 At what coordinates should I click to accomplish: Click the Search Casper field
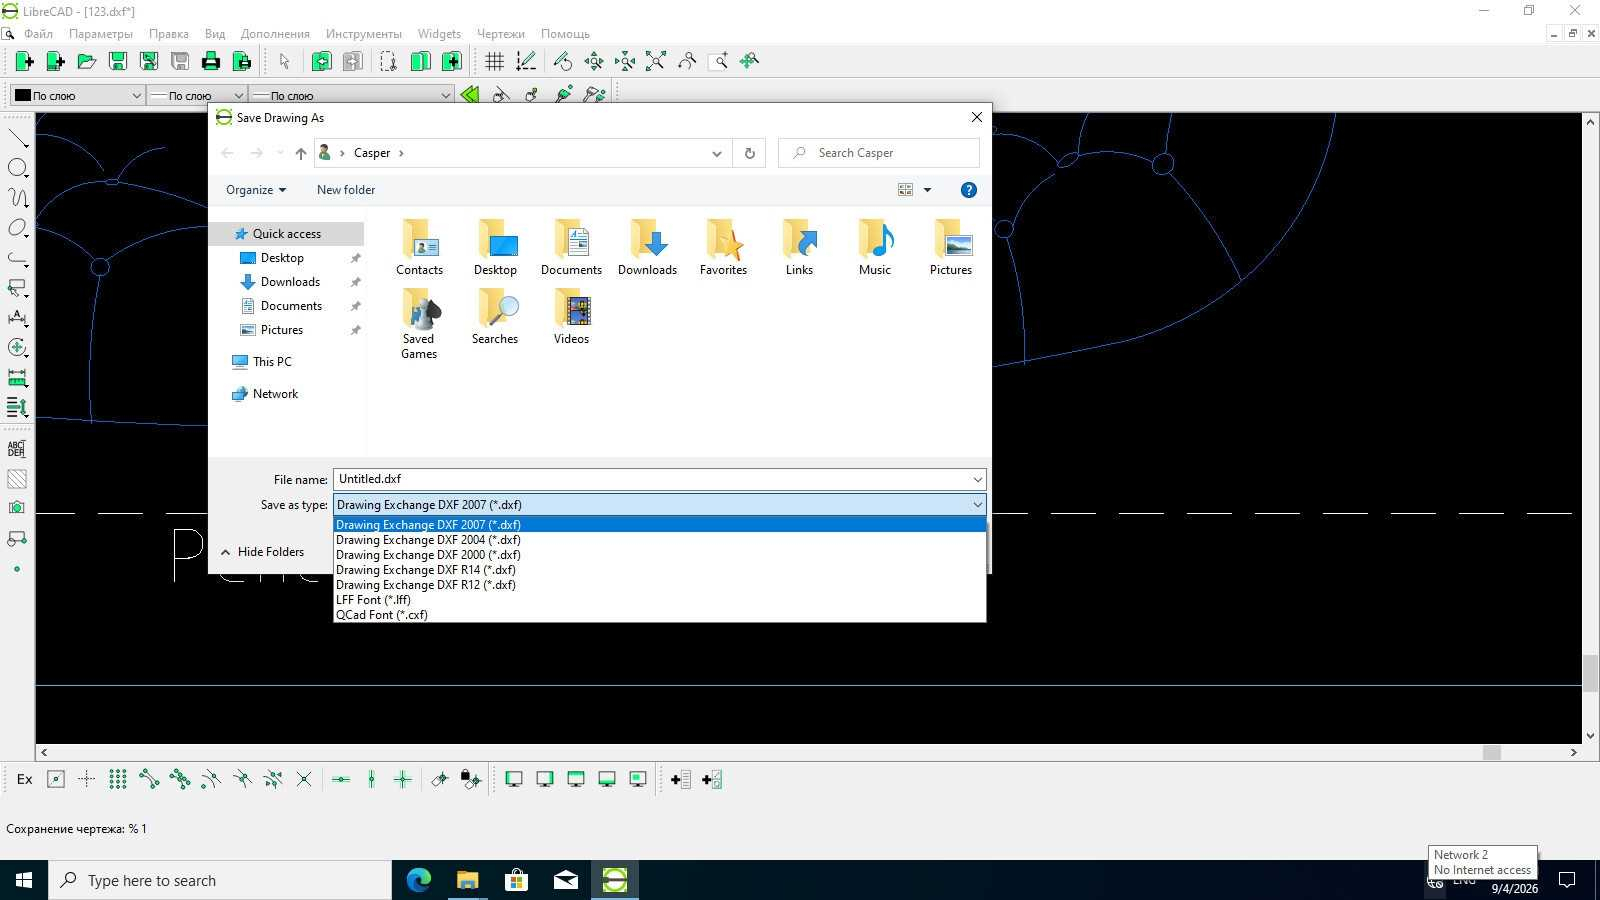(879, 153)
